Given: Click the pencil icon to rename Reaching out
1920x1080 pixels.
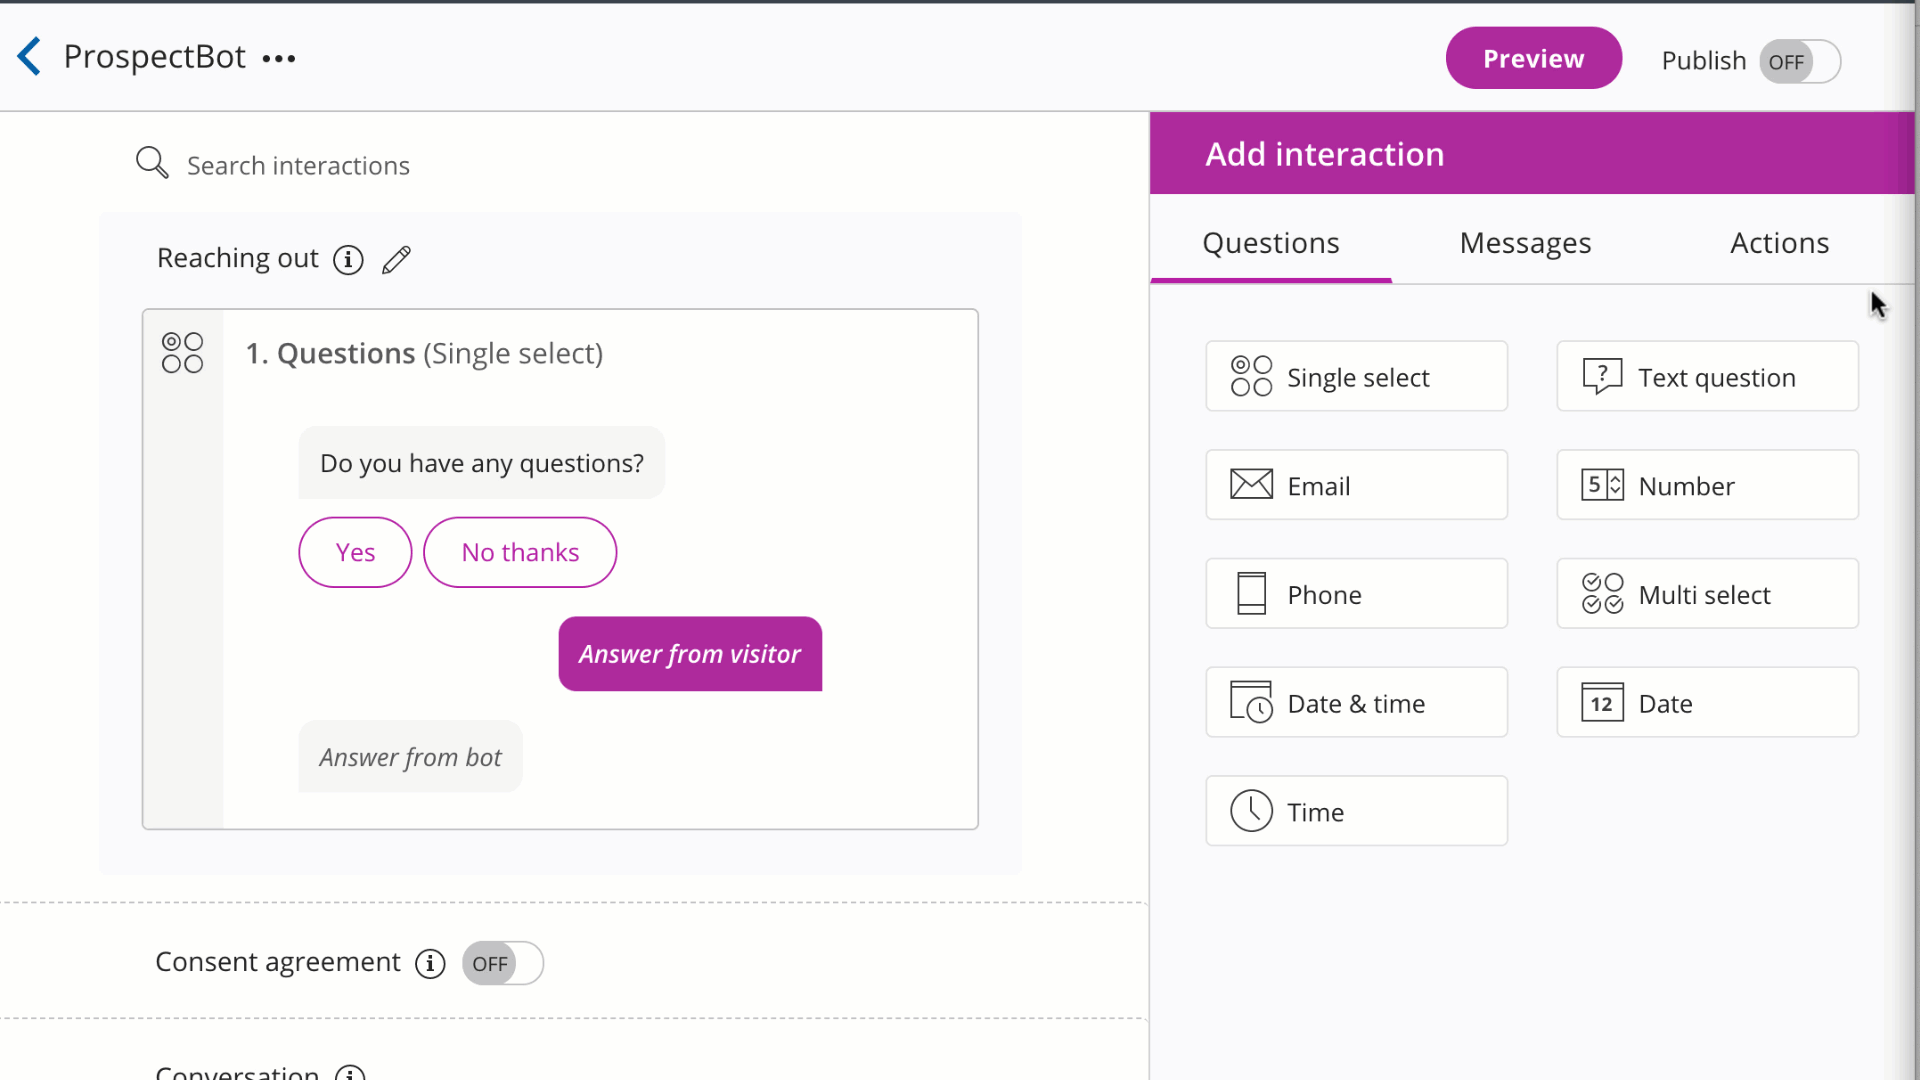Looking at the screenshot, I should click(396, 260).
